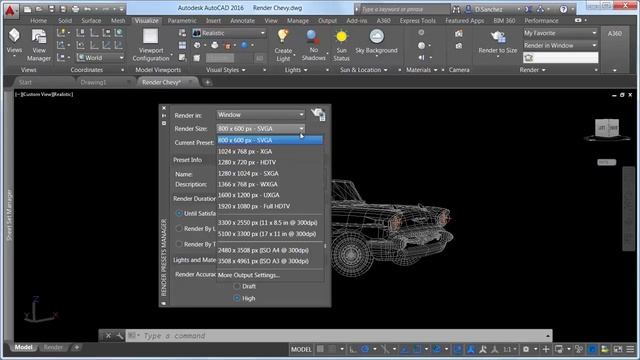Close the command line with X icon
Screen dimensions: 640x360
[108, 336]
